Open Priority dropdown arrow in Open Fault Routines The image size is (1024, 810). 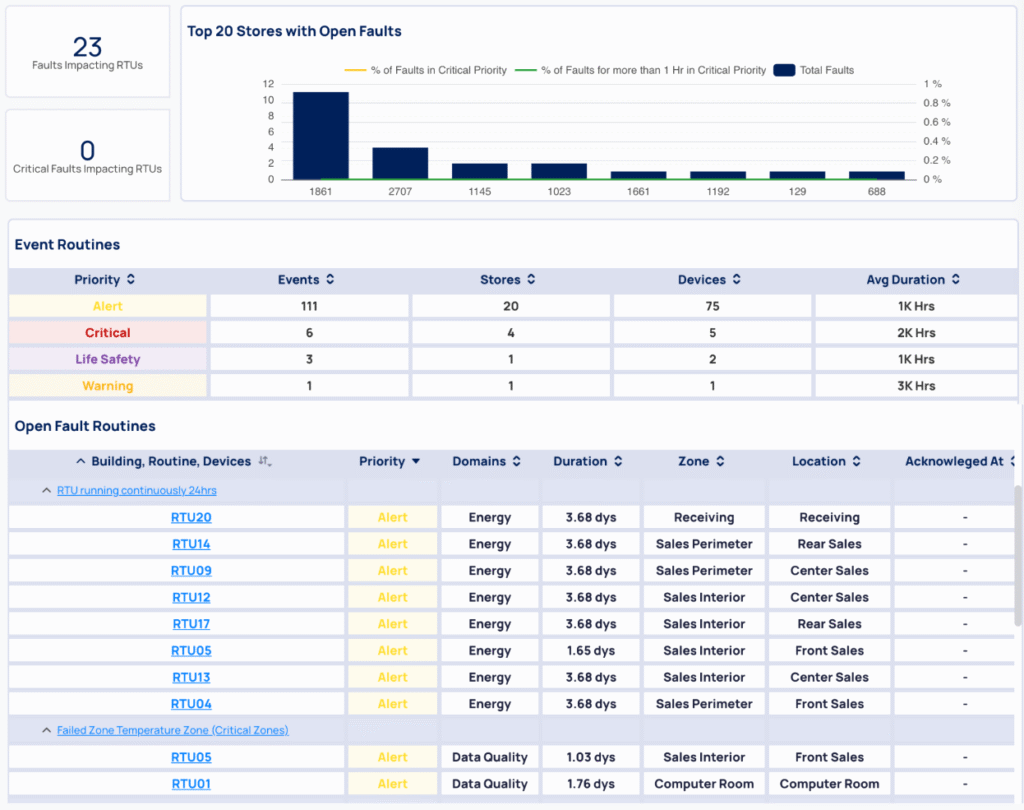(416, 462)
